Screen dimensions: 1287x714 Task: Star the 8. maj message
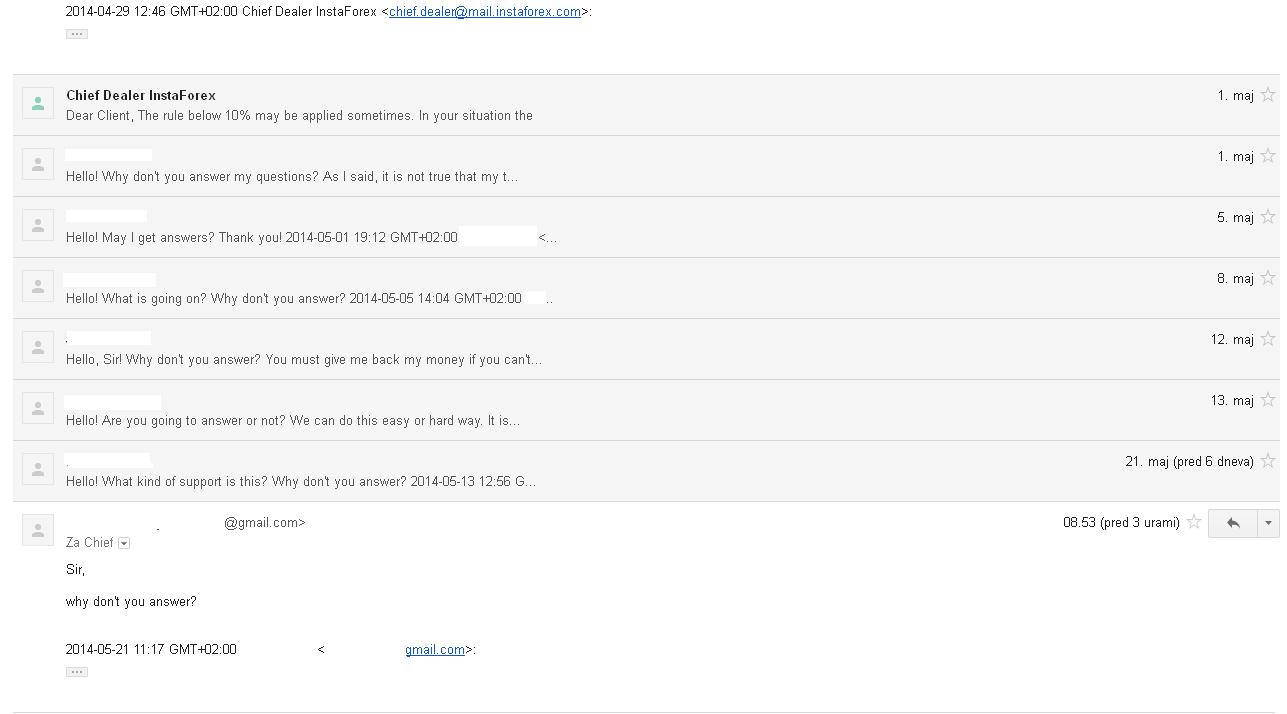pos(1268,278)
